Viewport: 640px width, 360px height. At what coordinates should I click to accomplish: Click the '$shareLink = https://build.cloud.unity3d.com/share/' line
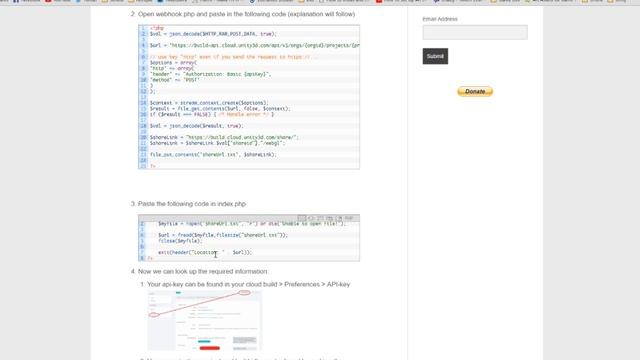click(x=224, y=137)
